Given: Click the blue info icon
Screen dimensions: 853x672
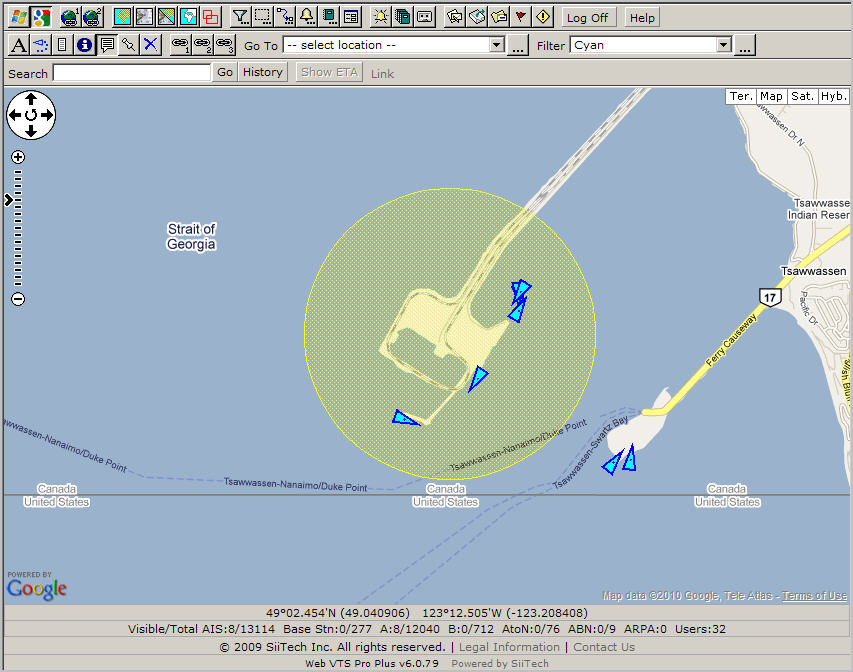Looking at the screenshot, I should click(x=84, y=45).
